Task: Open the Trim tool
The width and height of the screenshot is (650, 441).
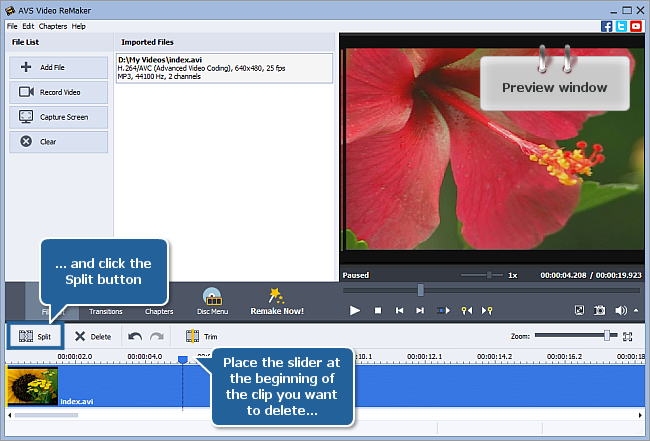Action: 201,336
